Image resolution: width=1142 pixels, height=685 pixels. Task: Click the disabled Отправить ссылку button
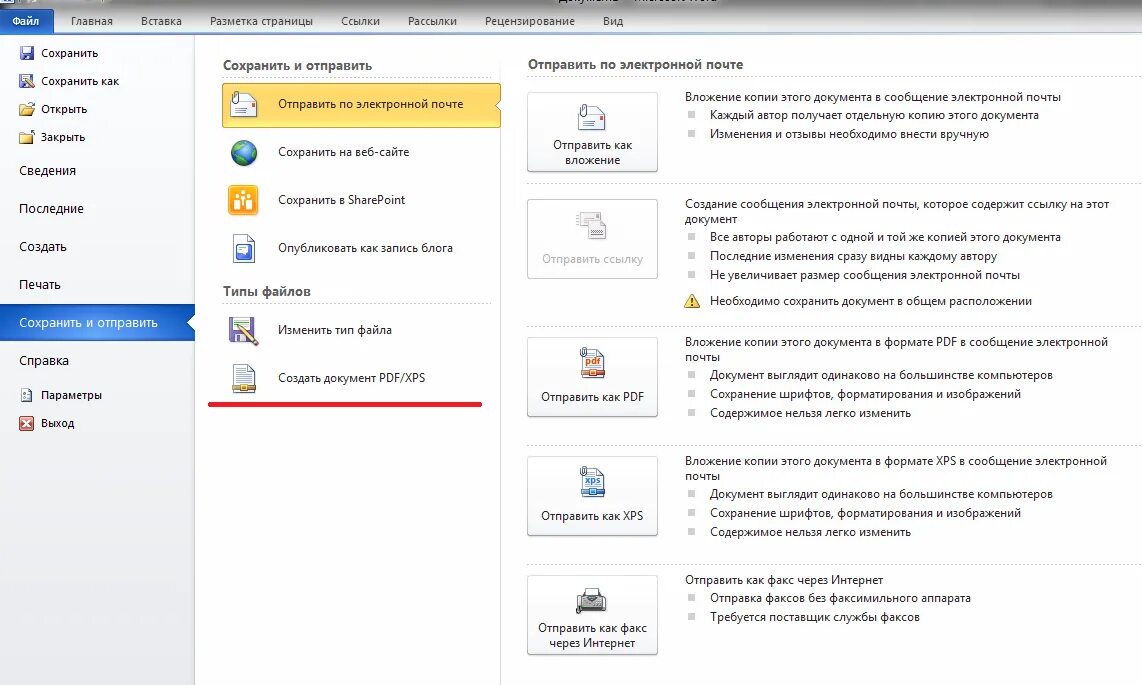pyautogui.click(x=592, y=239)
